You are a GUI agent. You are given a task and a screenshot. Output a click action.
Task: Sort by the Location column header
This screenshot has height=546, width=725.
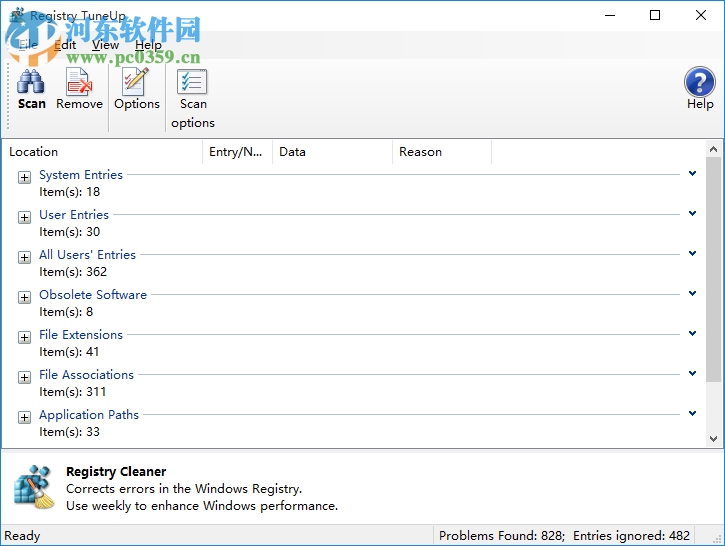point(102,152)
